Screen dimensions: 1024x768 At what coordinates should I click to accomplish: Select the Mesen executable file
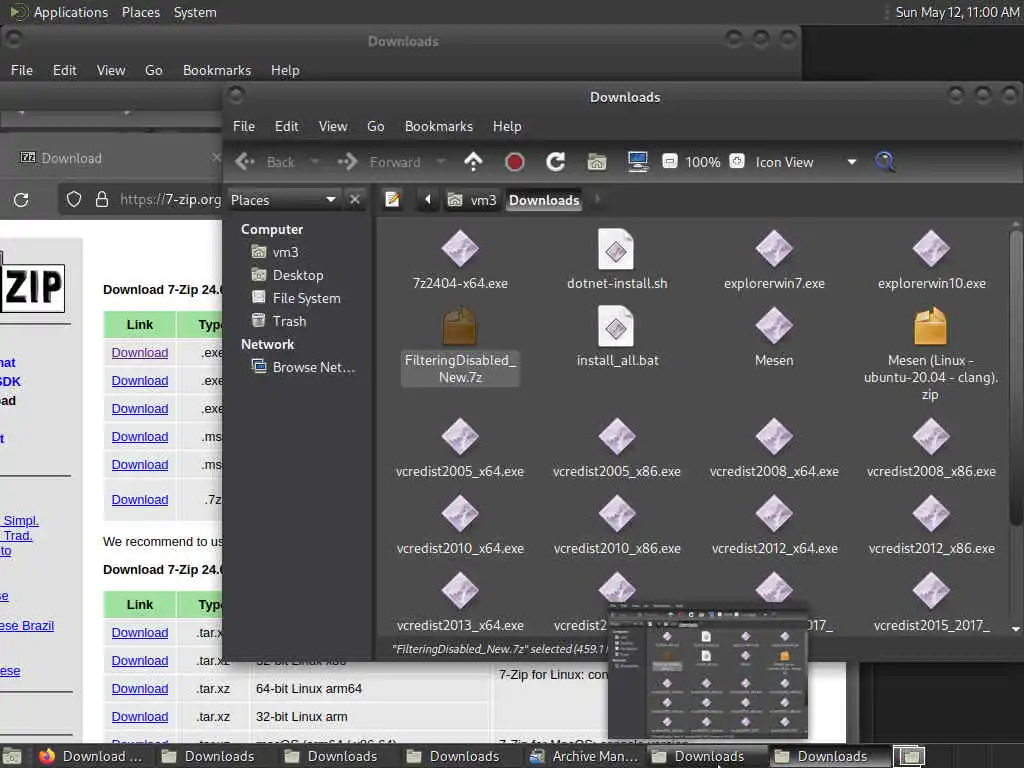pyautogui.click(x=775, y=337)
